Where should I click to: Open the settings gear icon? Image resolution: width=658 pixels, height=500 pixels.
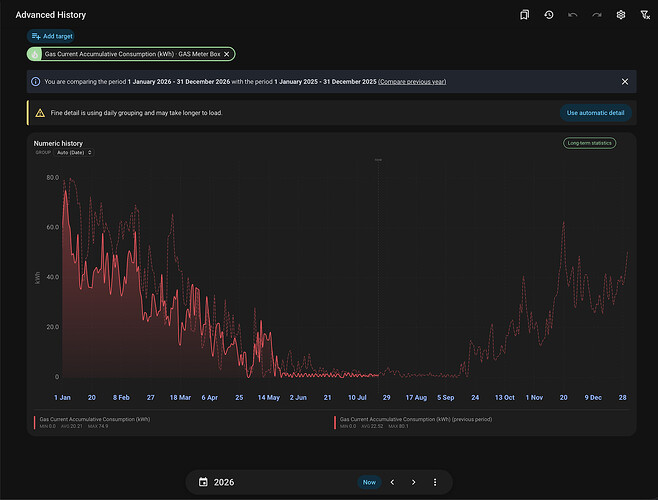pyautogui.click(x=621, y=15)
